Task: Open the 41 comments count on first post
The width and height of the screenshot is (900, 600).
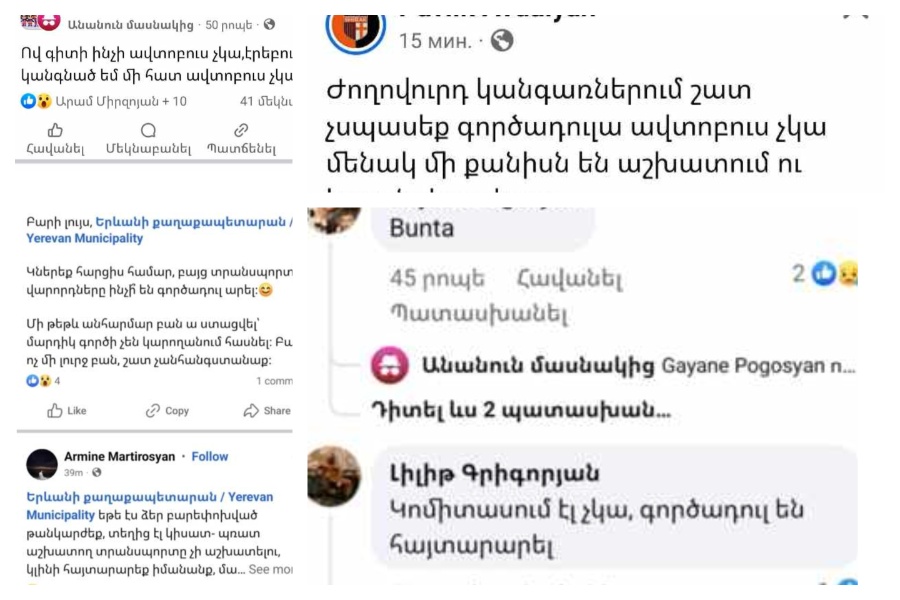Action: (x=266, y=102)
